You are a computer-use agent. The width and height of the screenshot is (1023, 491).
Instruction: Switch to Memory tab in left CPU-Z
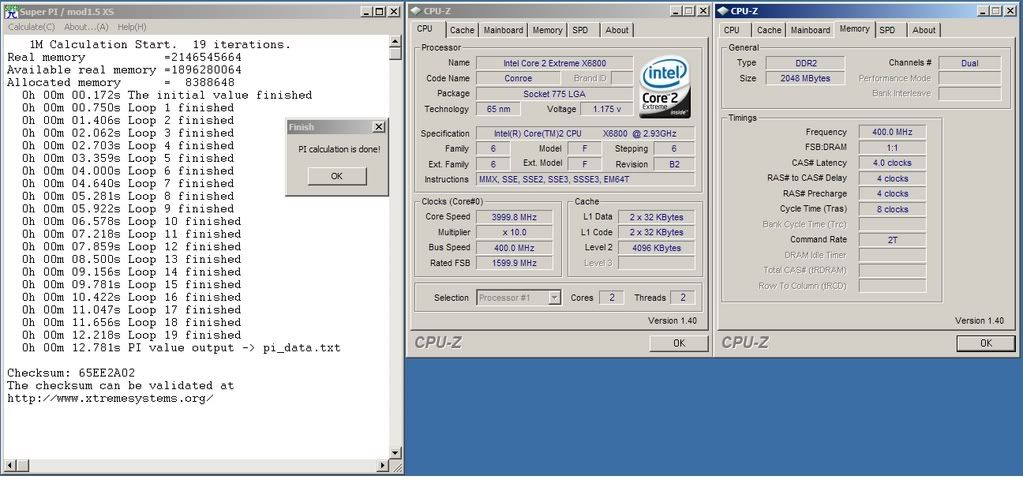point(547,30)
